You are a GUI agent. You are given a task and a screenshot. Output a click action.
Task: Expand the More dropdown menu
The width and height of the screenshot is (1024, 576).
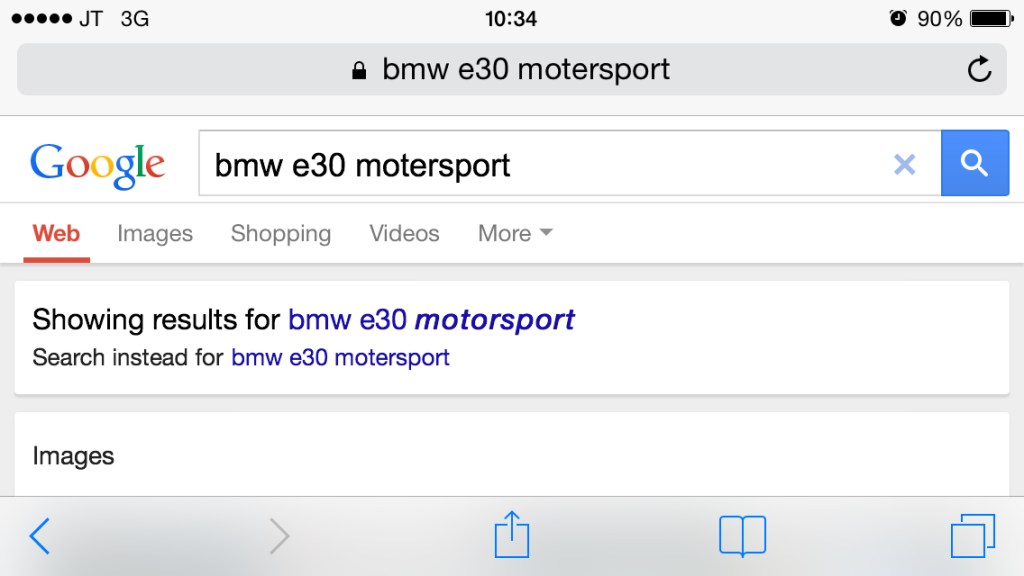click(x=515, y=234)
